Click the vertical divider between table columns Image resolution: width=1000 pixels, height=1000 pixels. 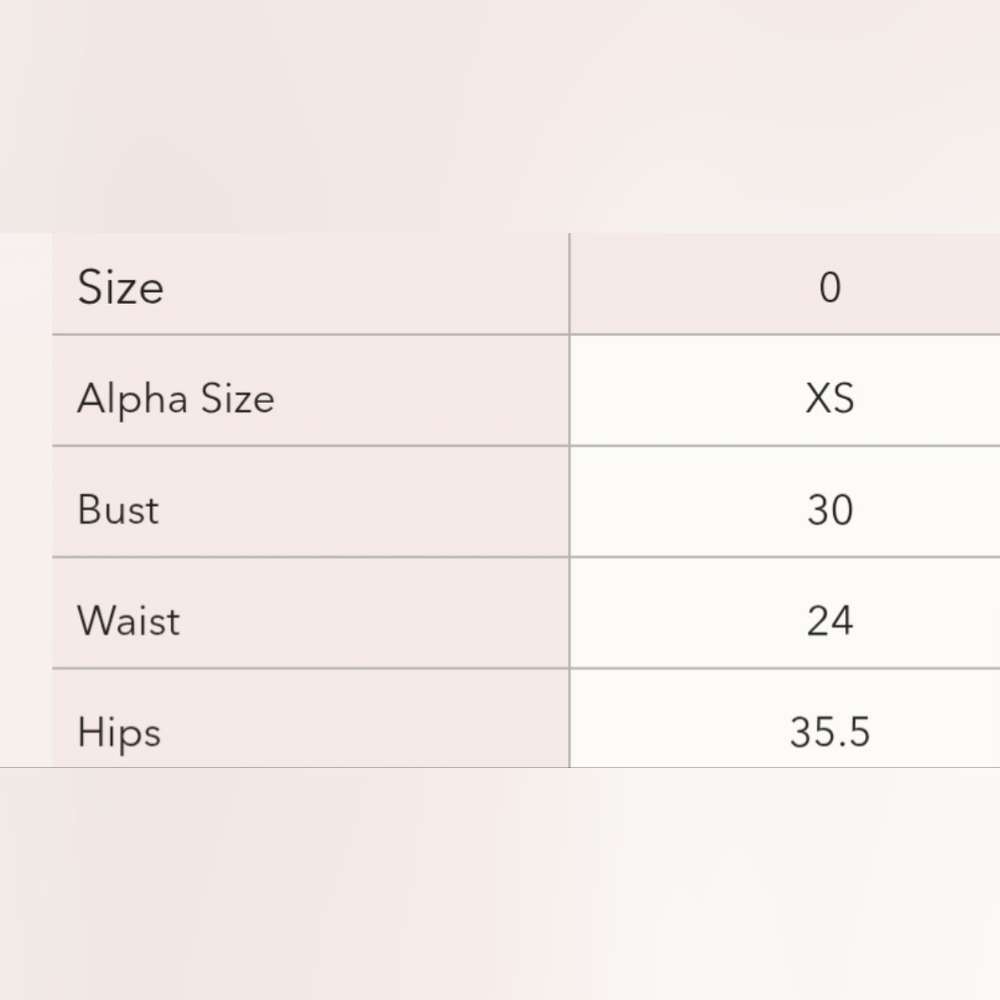pyautogui.click(x=570, y=500)
